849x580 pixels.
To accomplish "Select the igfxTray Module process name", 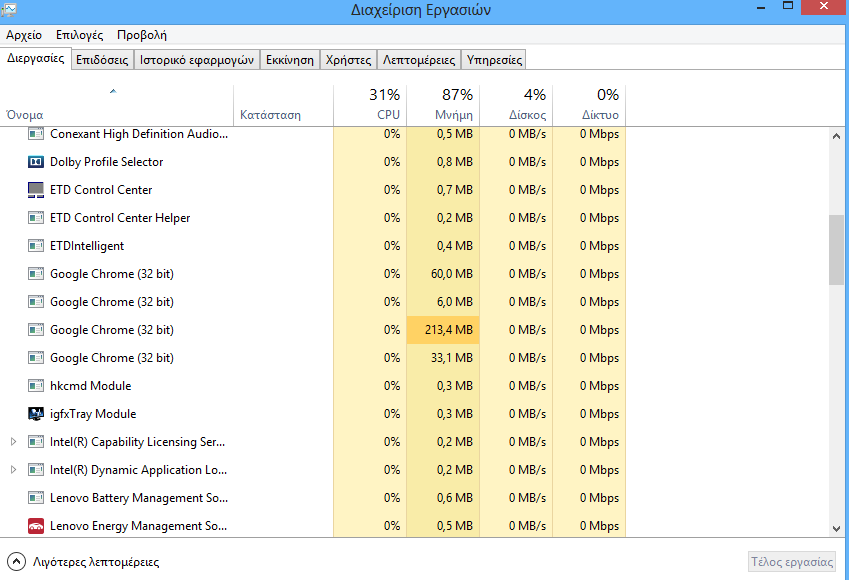I will (93, 414).
